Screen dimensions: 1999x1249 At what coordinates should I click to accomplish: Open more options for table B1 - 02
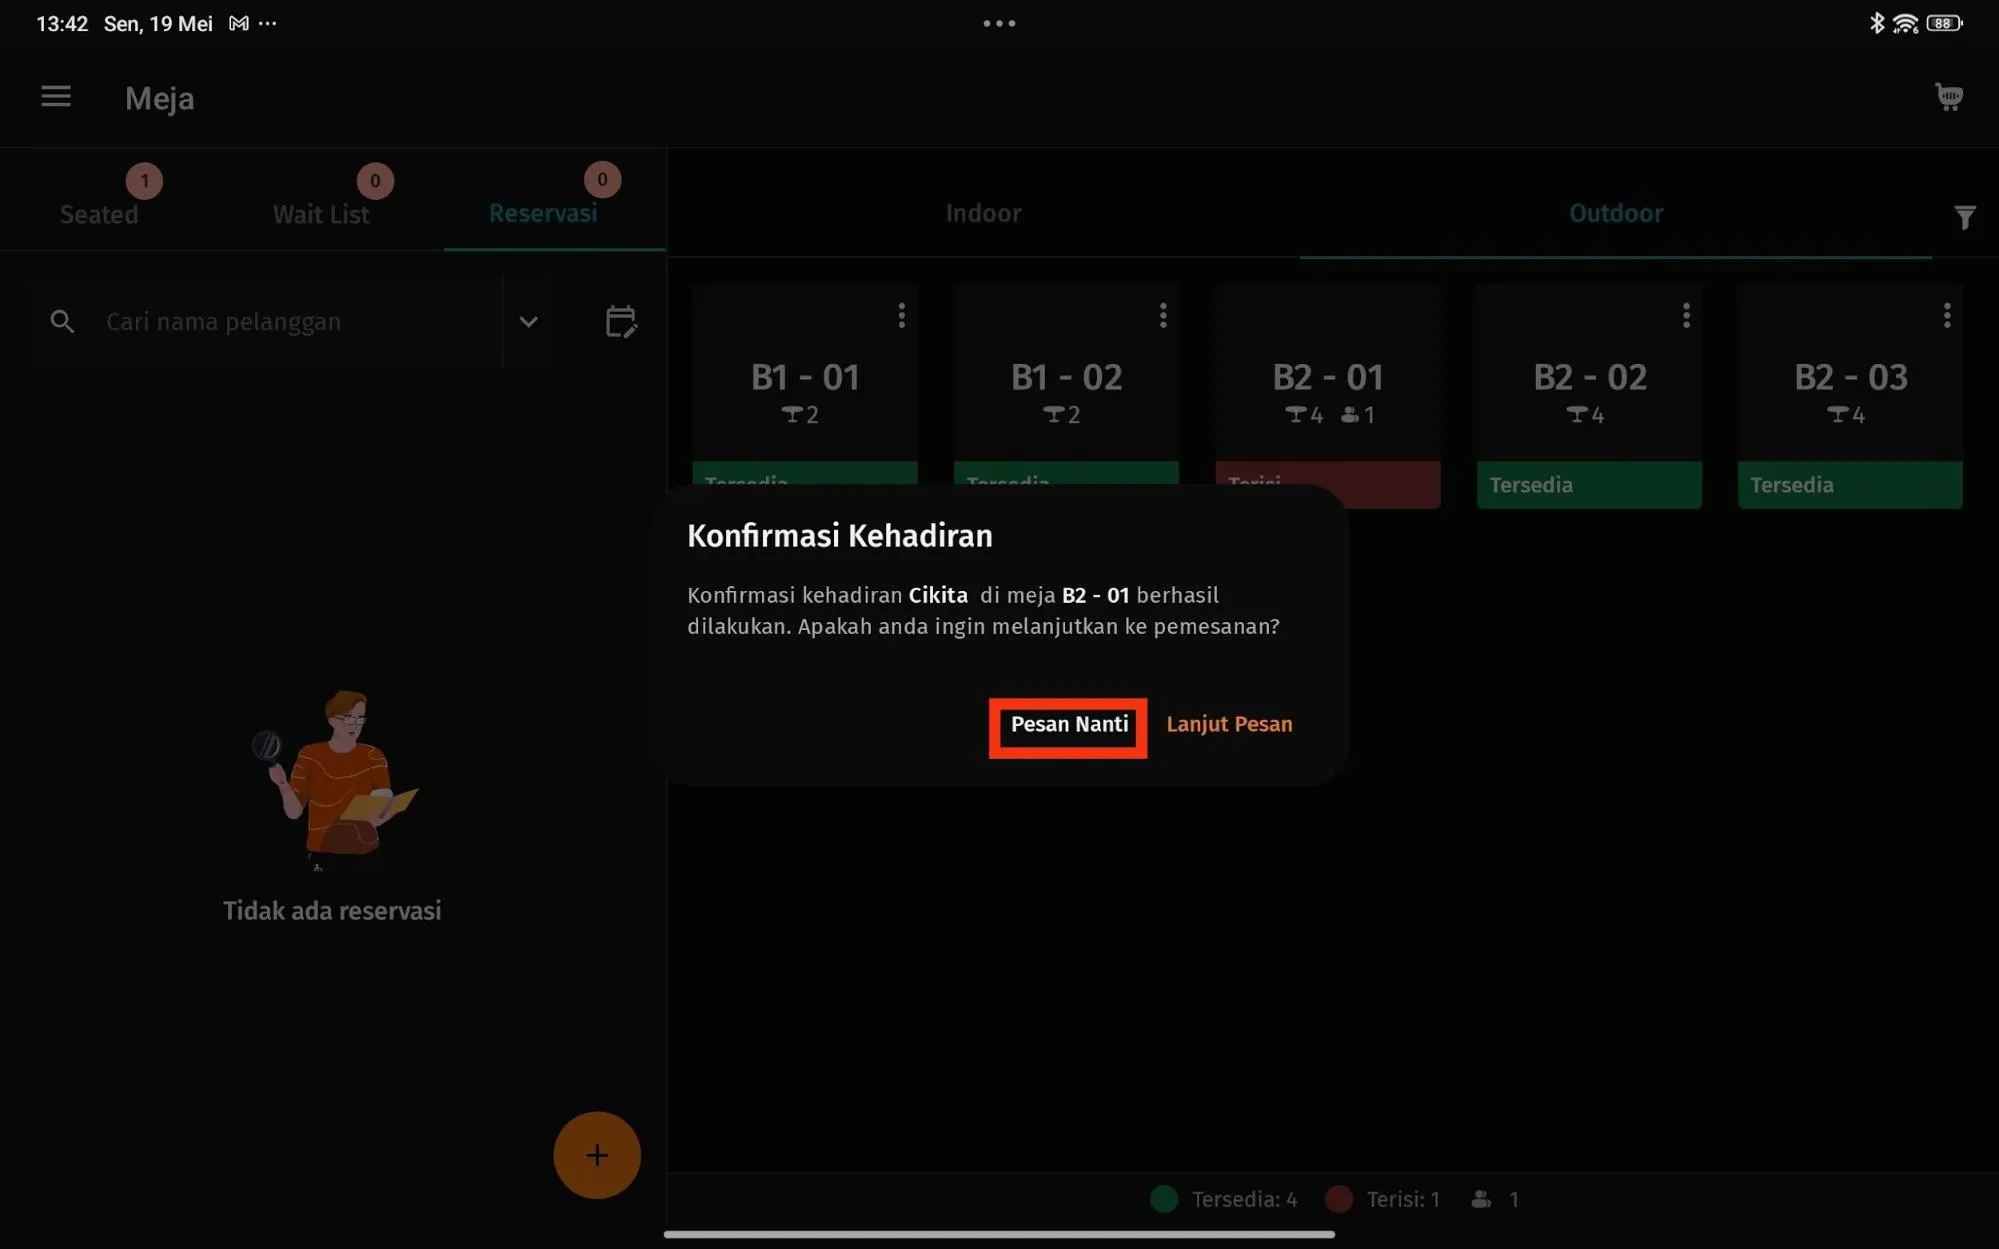pyautogui.click(x=1163, y=316)
